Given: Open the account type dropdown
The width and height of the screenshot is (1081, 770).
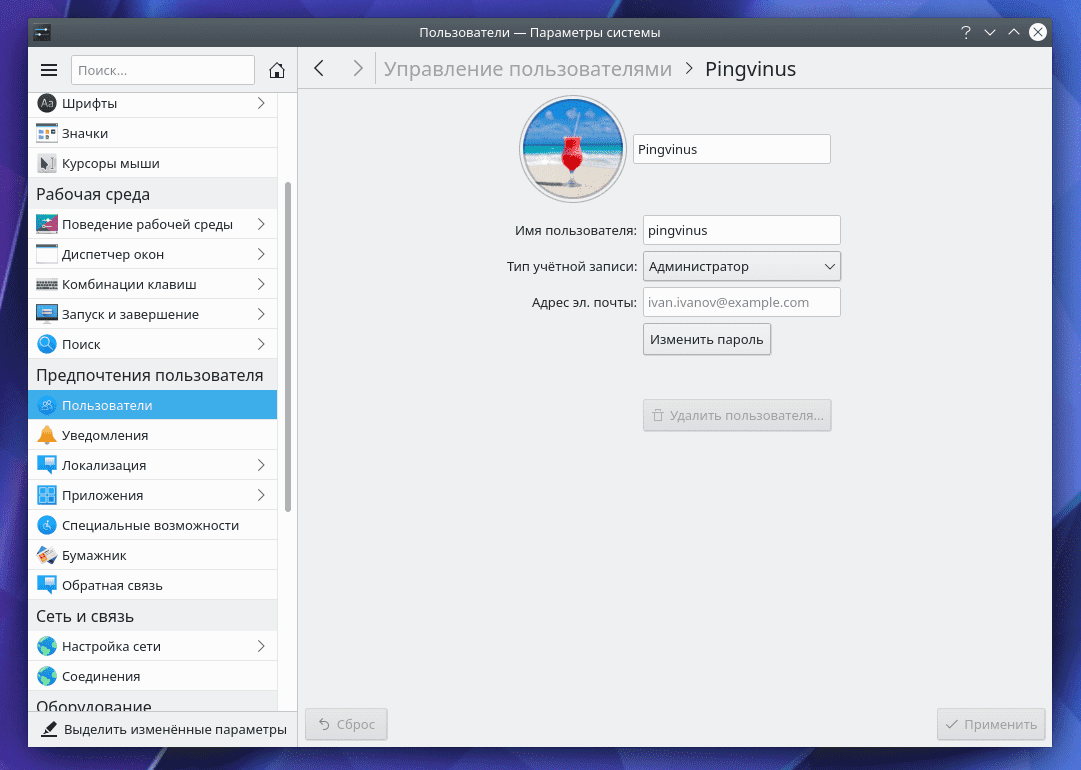Looking at the screenshot, I should (741, 266).
